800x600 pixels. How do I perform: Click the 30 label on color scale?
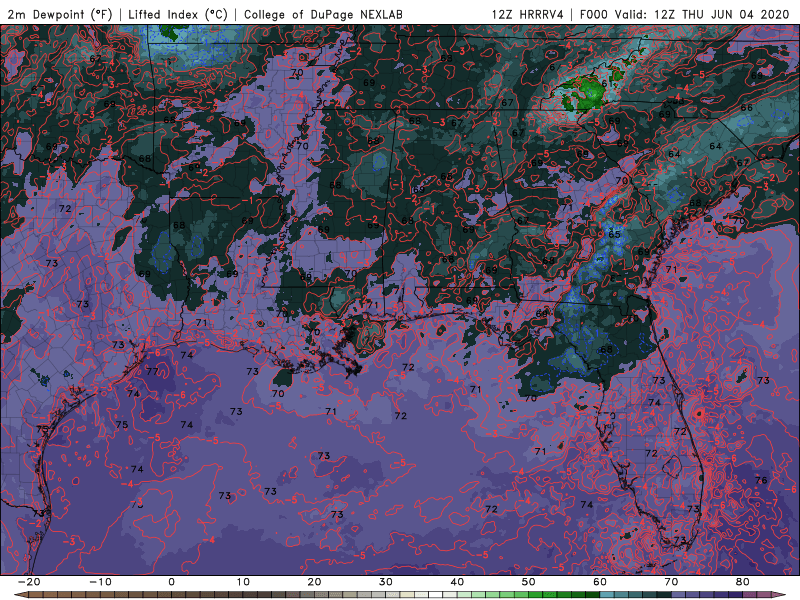[x=386, y=582]
